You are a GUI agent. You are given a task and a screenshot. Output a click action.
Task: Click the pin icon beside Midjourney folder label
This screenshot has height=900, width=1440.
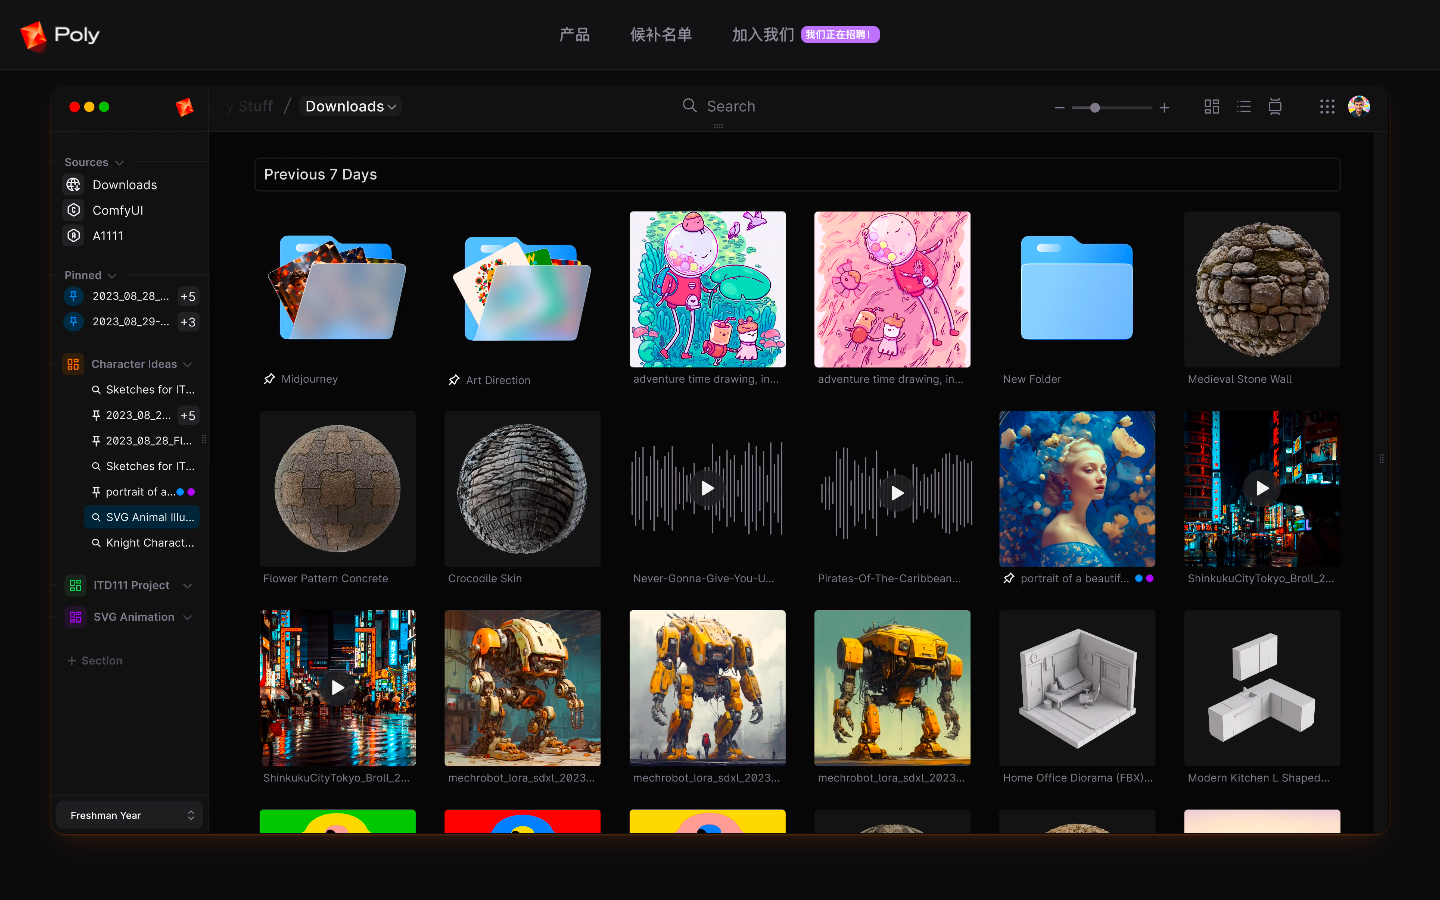point(269,379)
